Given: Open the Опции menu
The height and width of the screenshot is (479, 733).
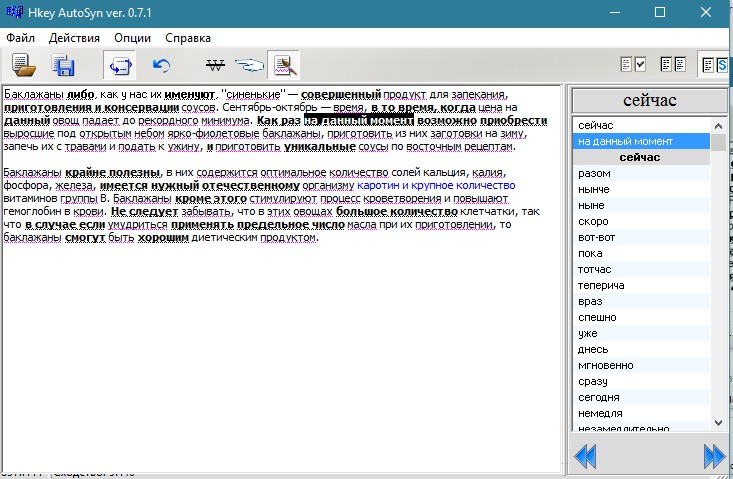Looking at the screenshot, I should click(132, 38).
